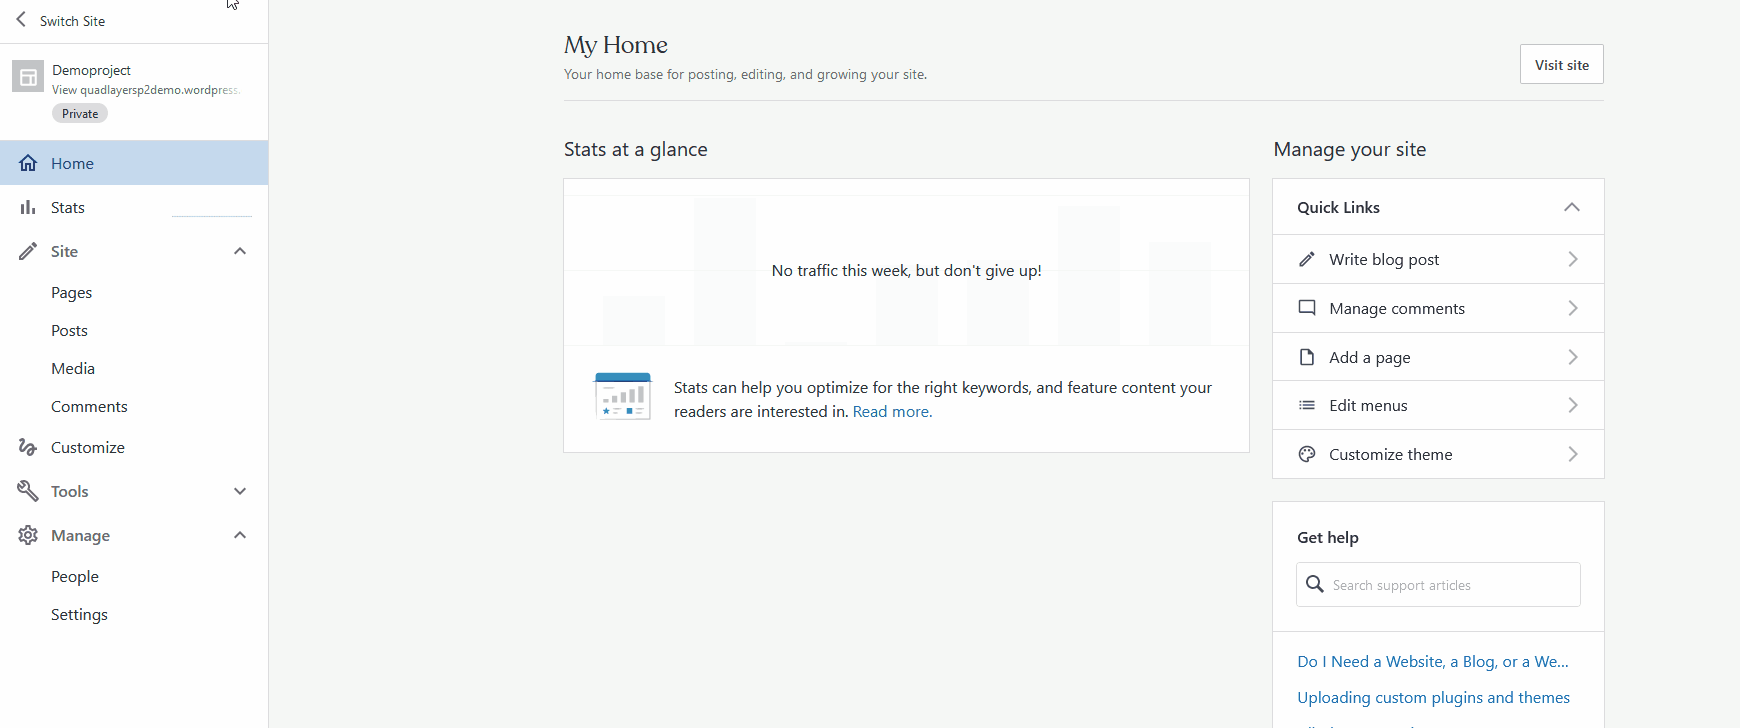
Task: Click the Stats bar chart icon
Action: tap(28, 207)
